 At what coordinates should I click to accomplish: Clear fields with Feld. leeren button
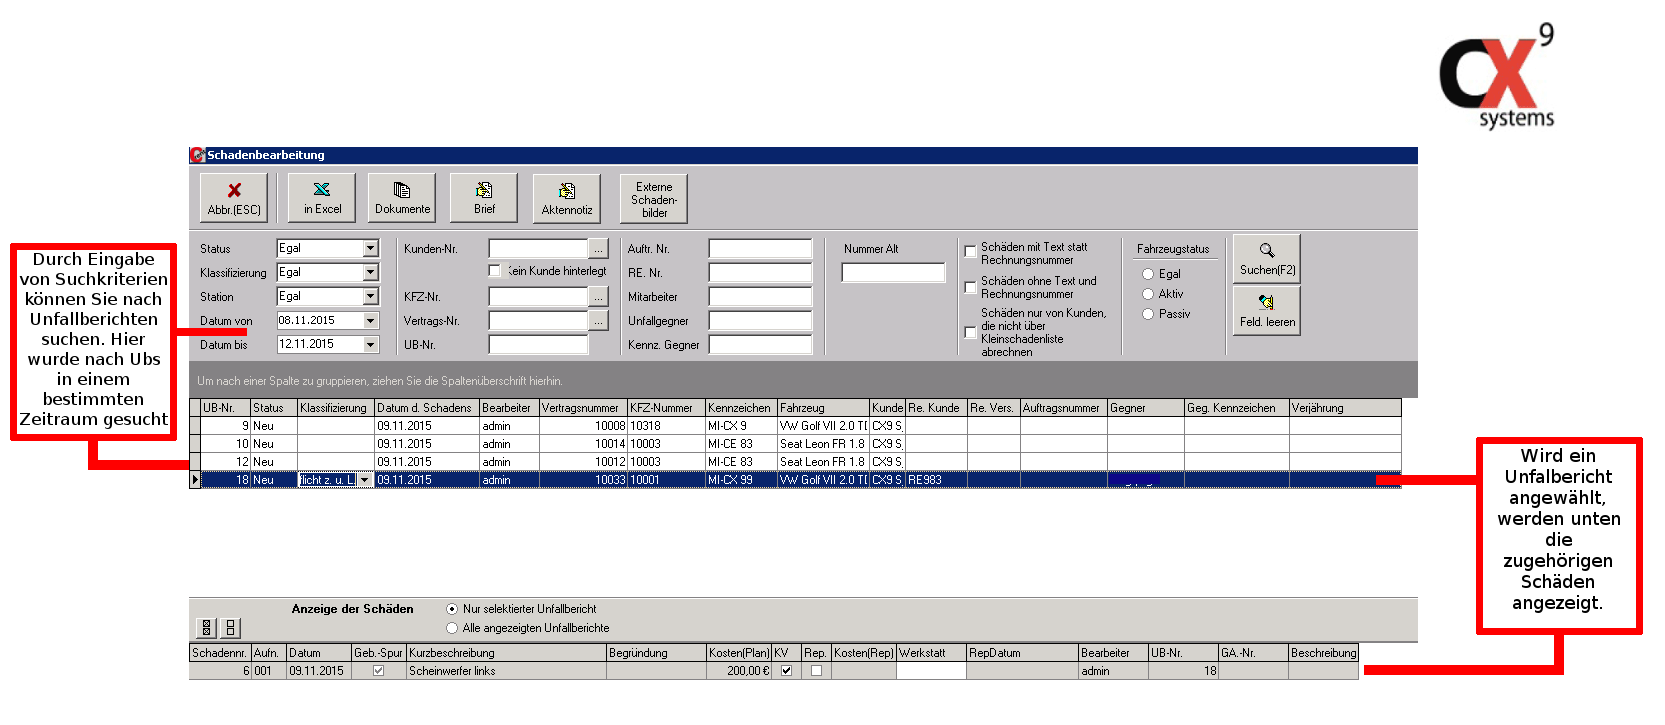1267,311
